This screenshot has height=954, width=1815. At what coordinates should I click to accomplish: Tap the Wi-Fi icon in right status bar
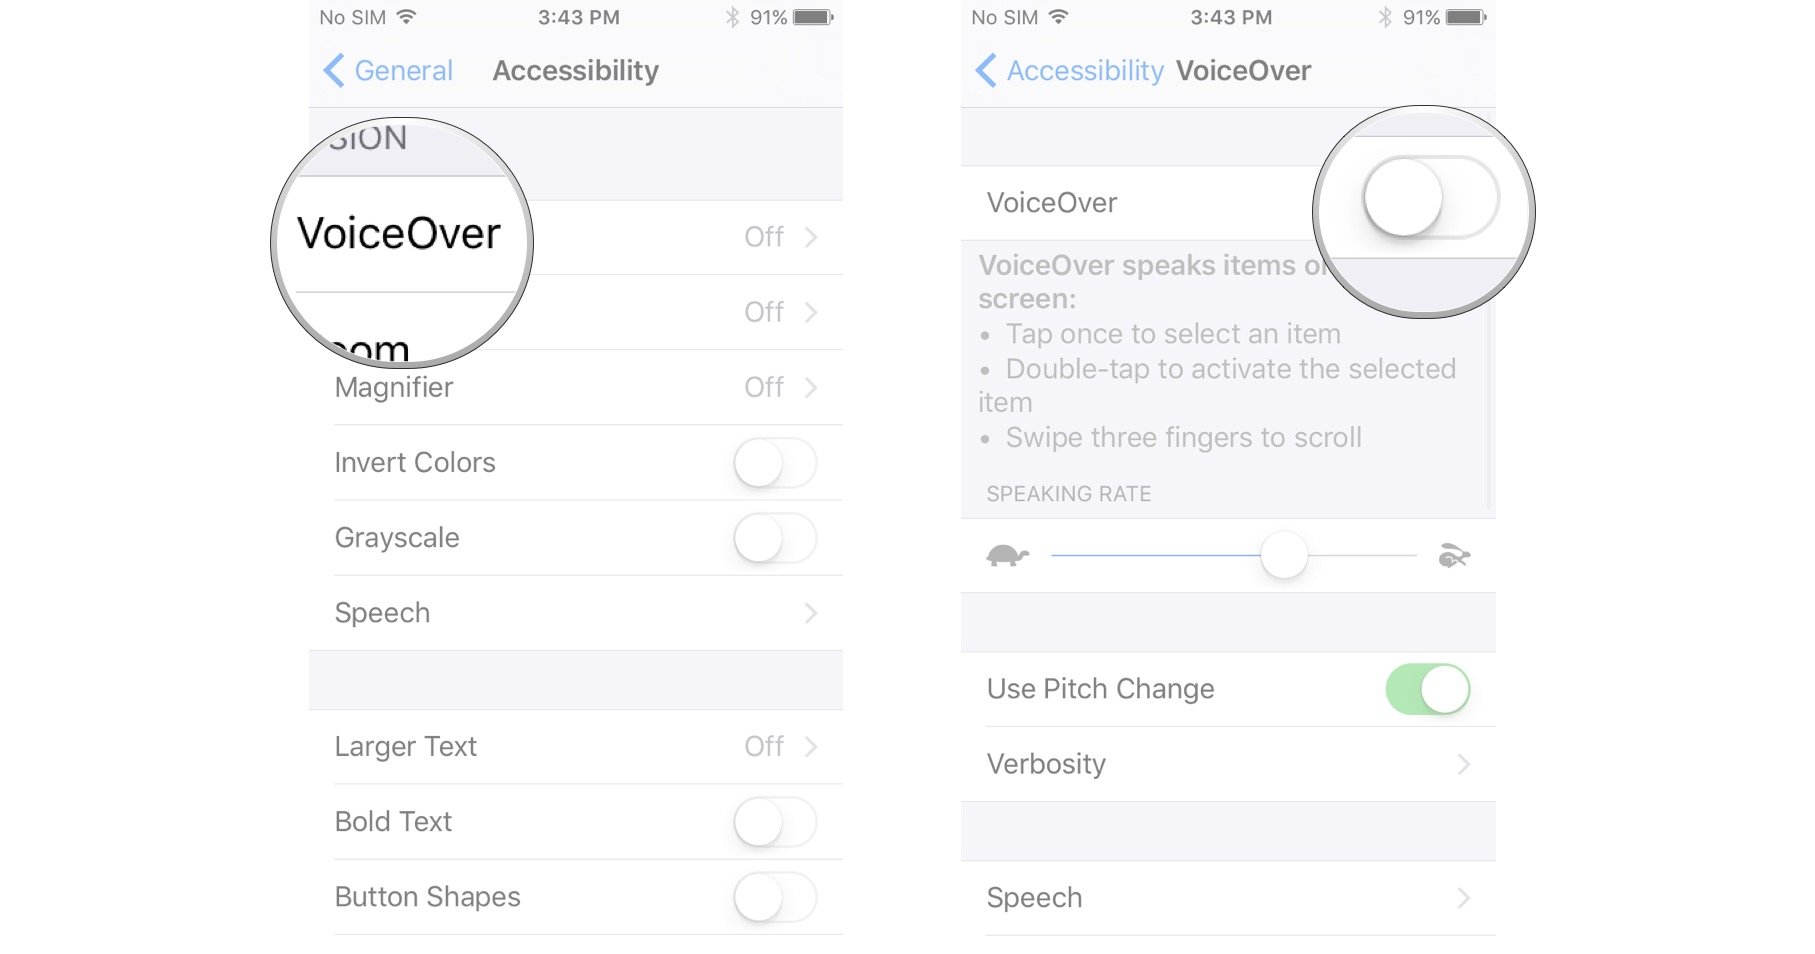pyautogui.click(x=1058, y=17)
